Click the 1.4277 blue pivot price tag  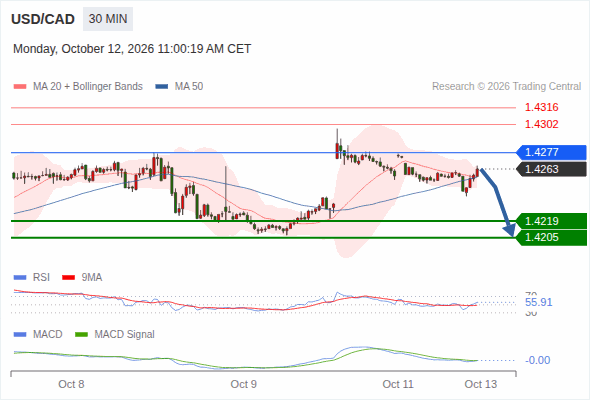[x=551, y=152]
